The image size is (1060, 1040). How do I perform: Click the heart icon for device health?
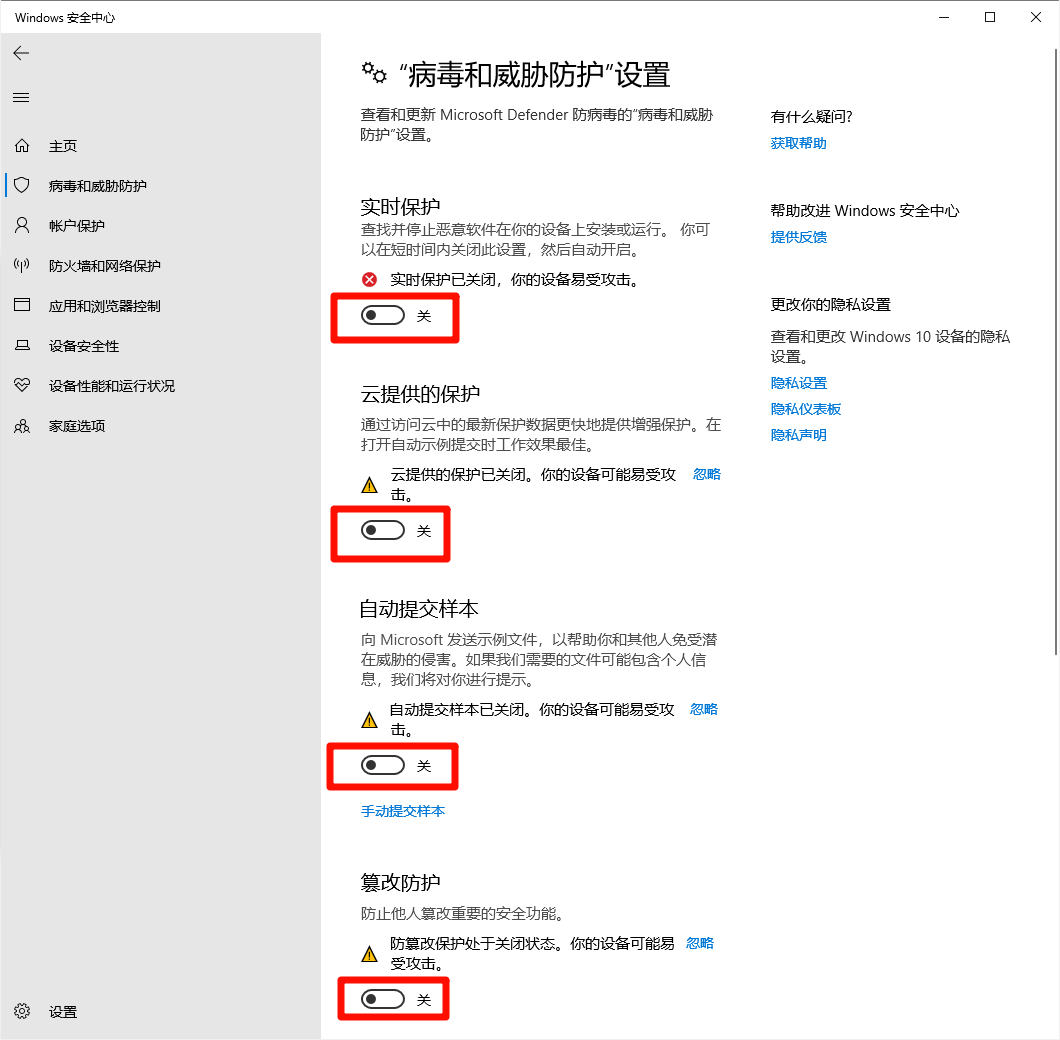click(22, 385)
